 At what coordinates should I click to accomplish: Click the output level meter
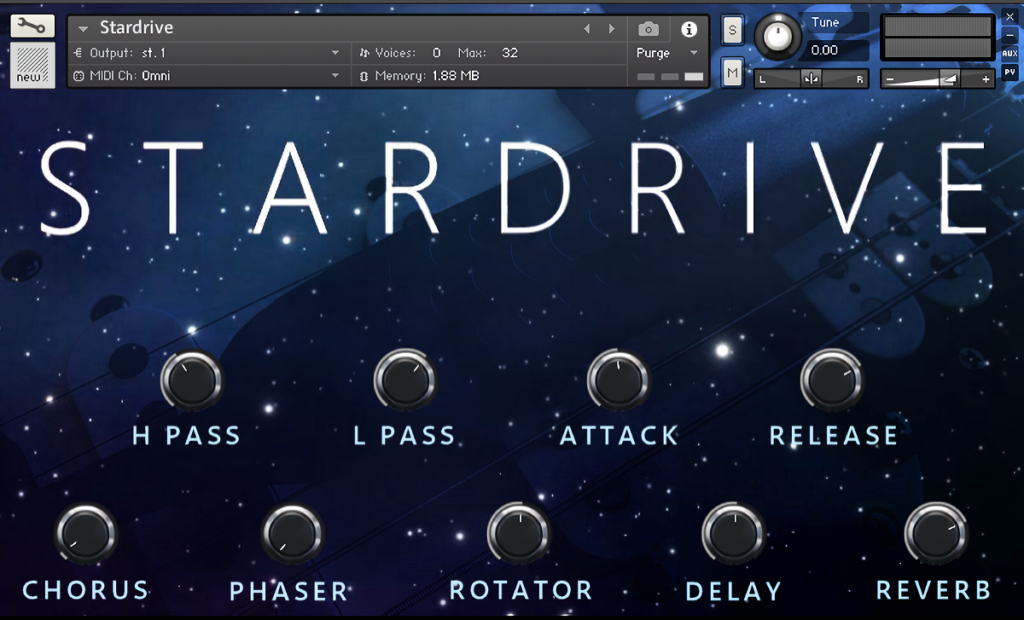[938, 37]
